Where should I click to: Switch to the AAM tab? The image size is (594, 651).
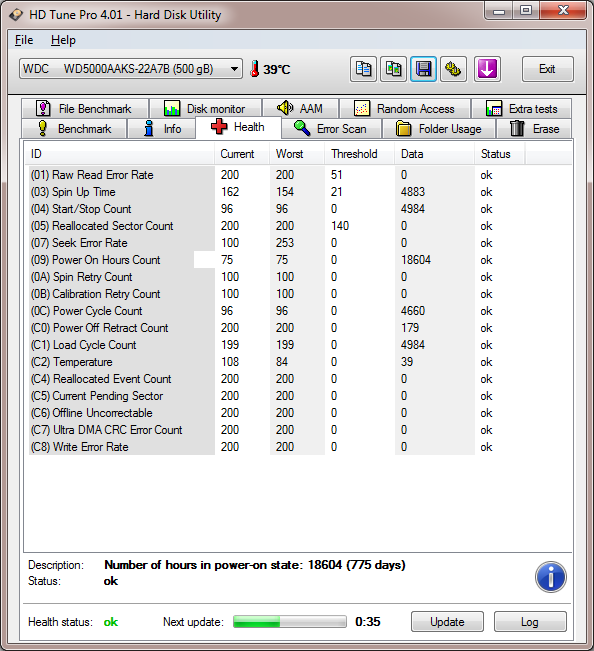(x=300, y=109)
